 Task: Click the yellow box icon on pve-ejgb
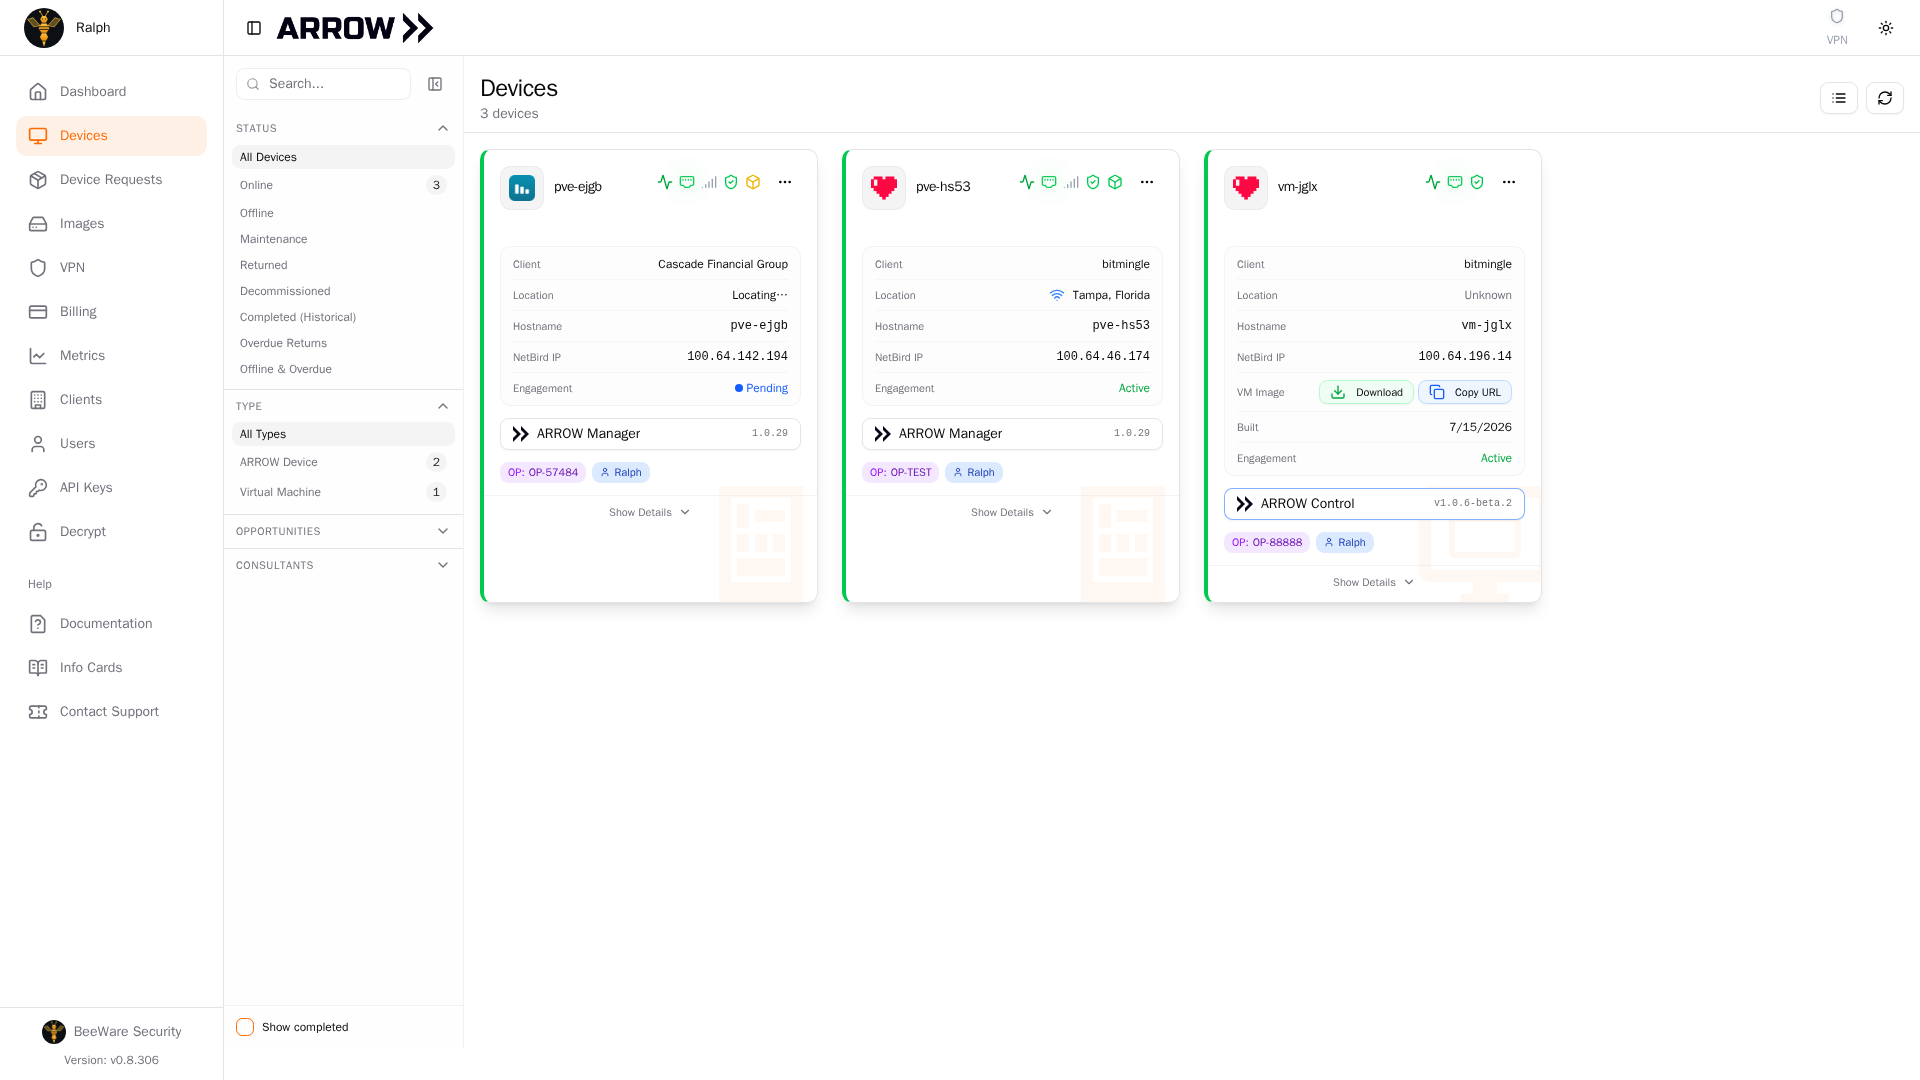click(753, 182)
